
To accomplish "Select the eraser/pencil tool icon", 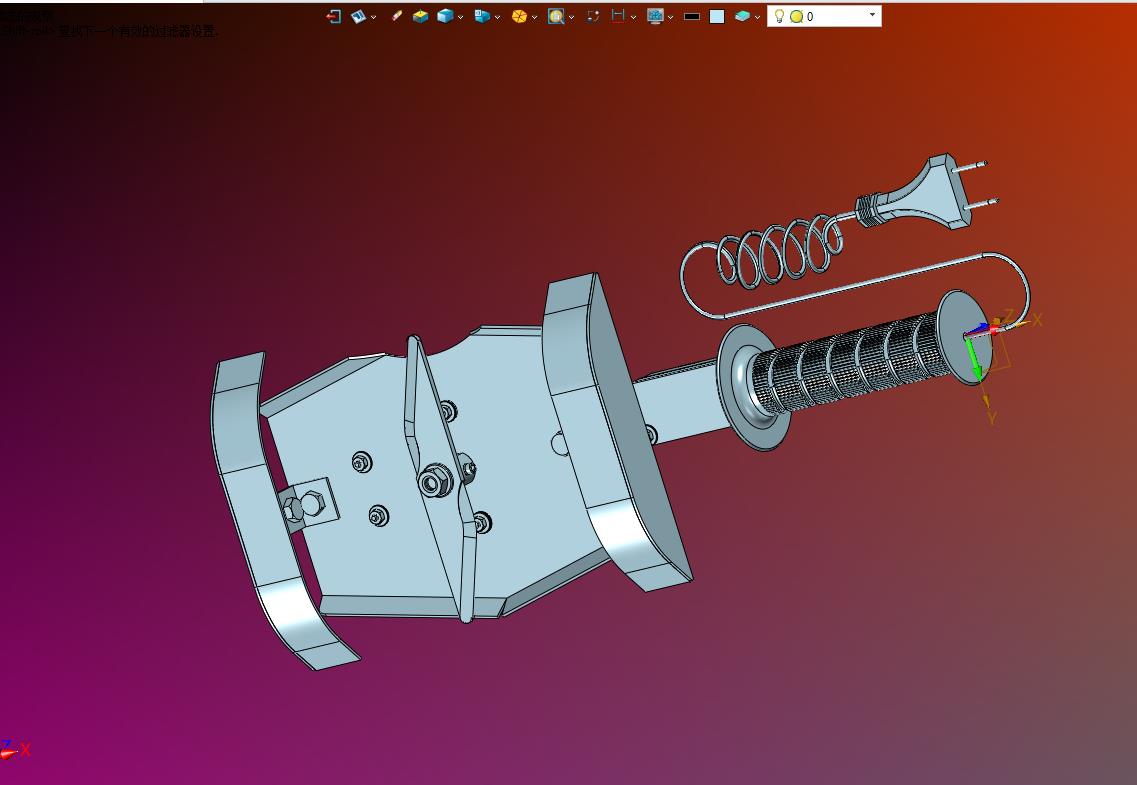I will click(397, 16).
